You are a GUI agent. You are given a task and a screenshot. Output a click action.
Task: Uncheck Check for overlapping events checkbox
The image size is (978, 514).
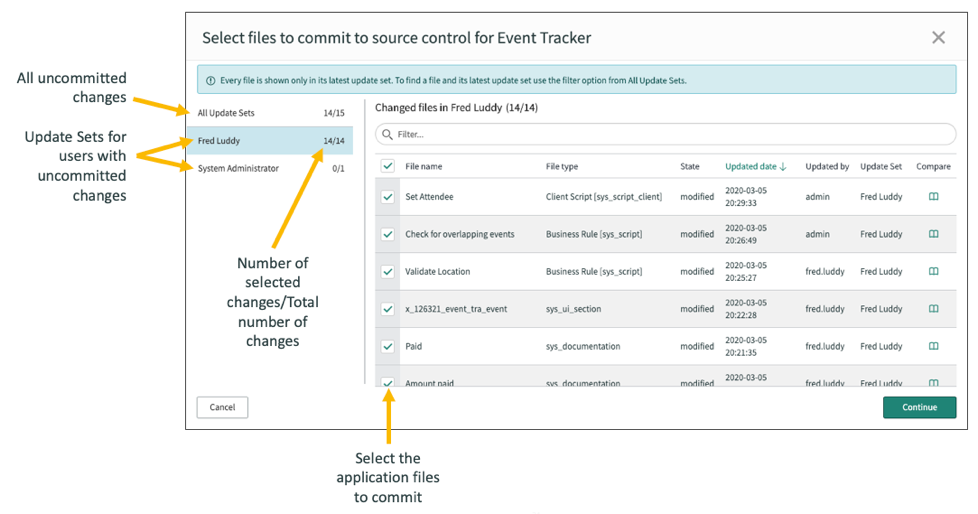(387, 234)
